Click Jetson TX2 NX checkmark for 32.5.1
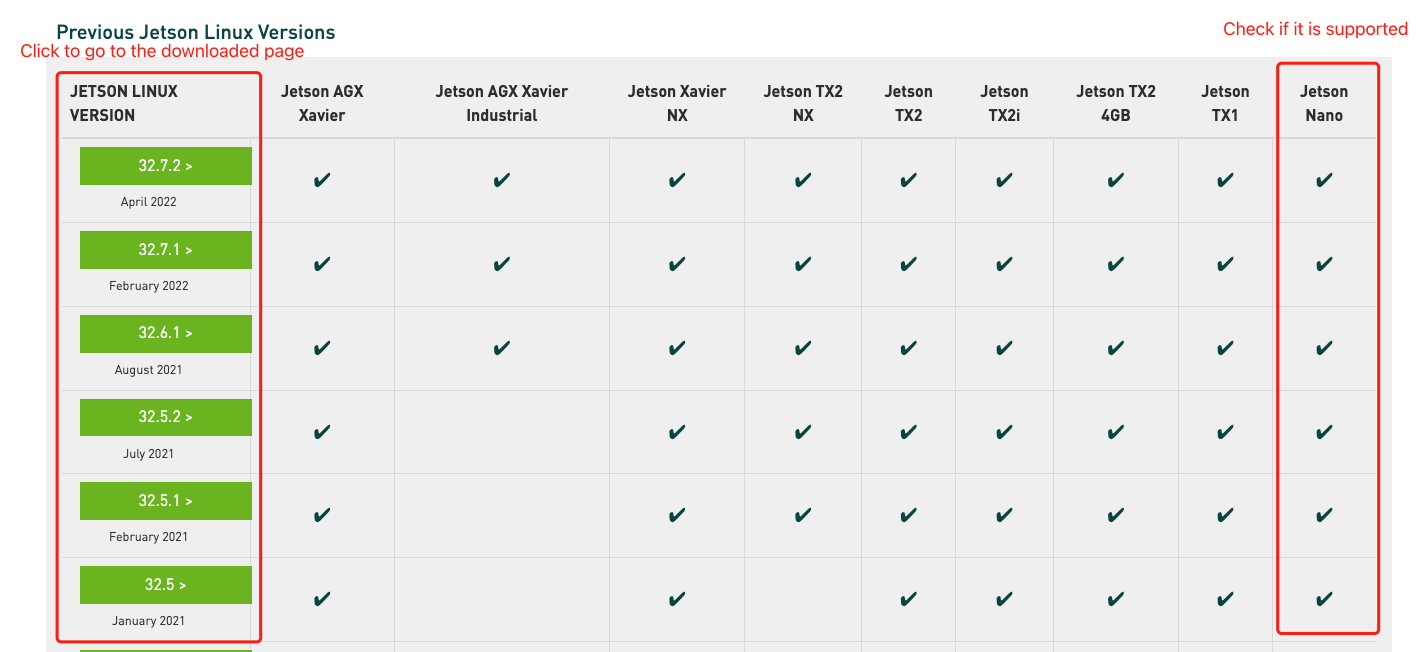1423x652 pixels. (803, 516)
